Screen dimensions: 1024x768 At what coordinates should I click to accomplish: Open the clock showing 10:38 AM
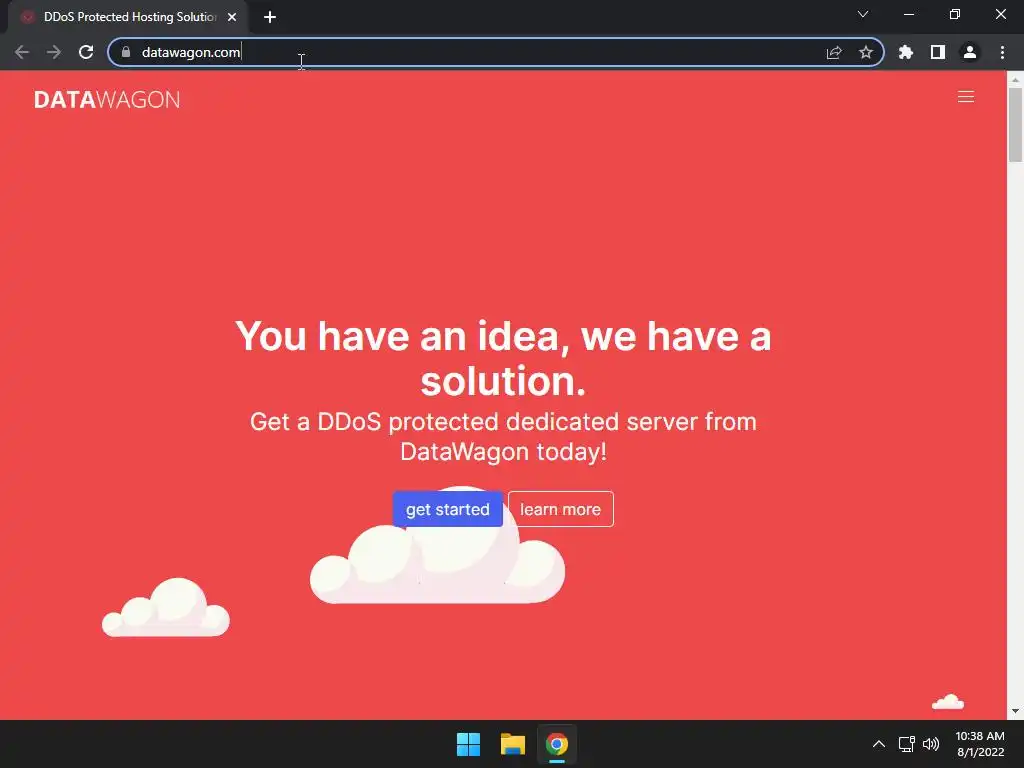(980, 744)
